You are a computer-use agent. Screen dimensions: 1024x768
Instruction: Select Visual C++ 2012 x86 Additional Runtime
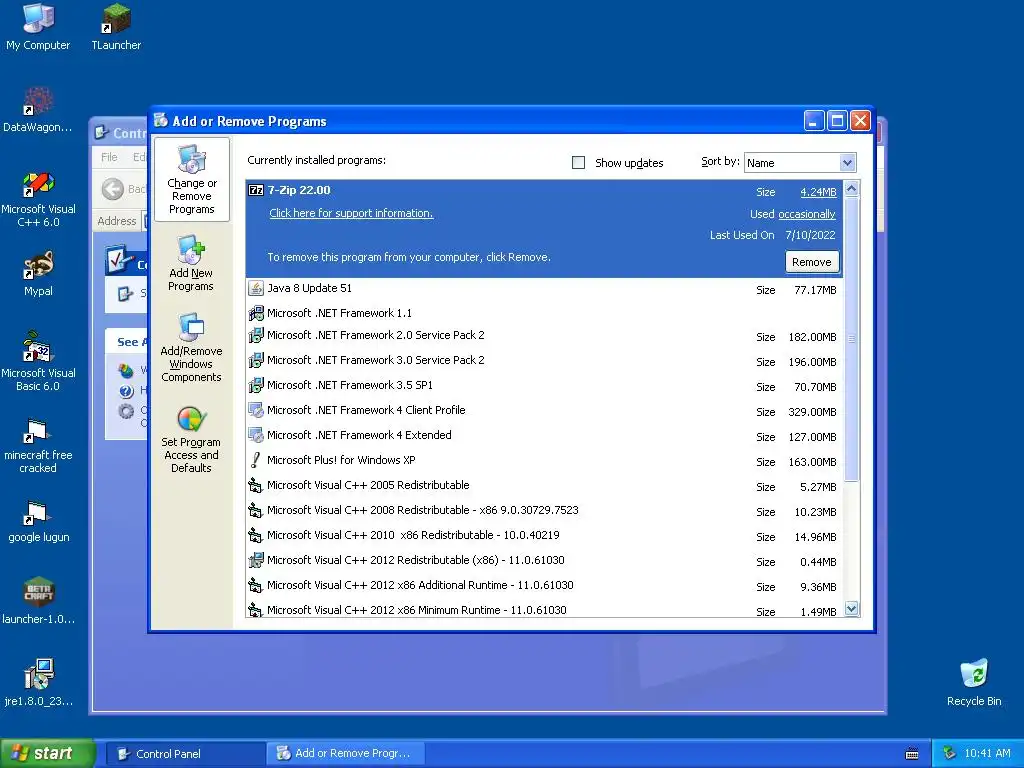tap(545, 586)
